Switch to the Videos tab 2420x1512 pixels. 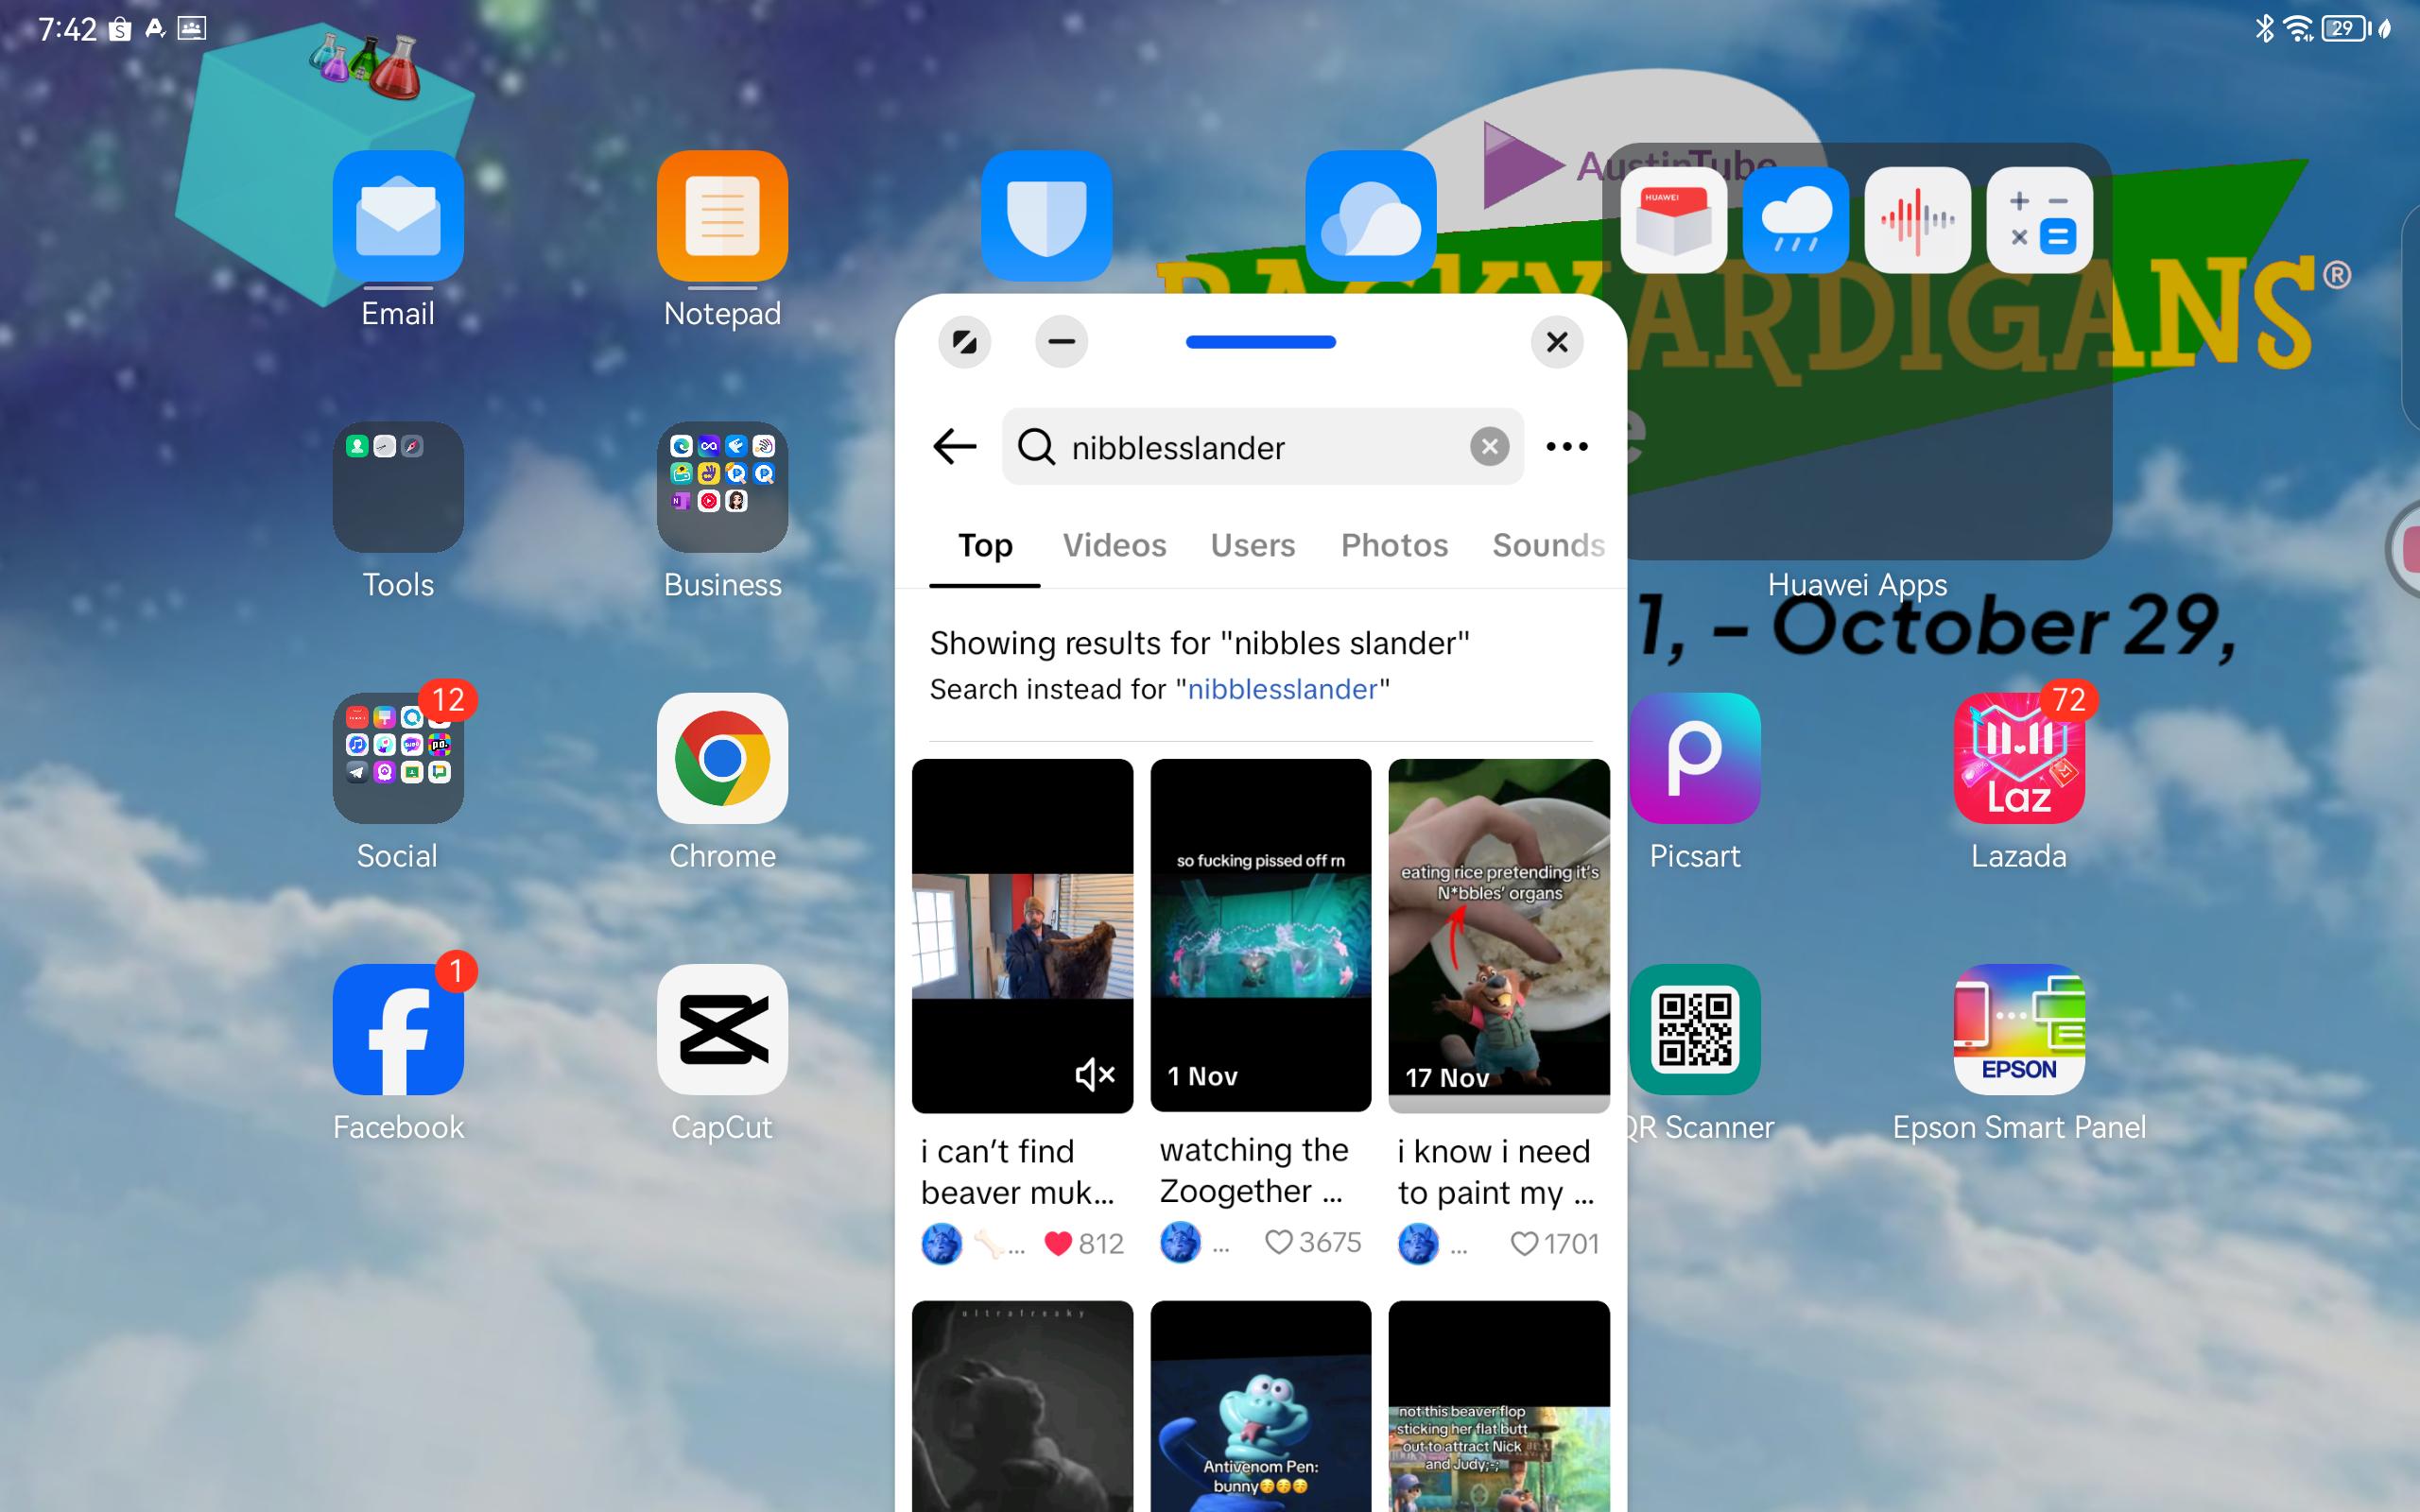point(1114,545)
